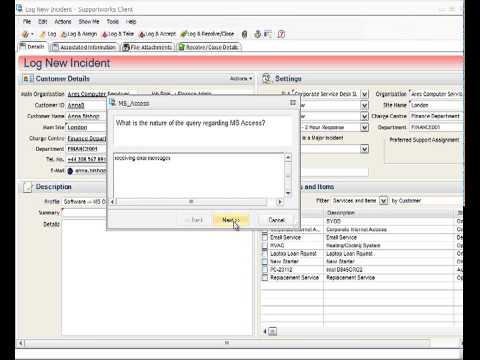Expand the Customer Details Actions dropdown
The image size is (480, 360).
pyautogui.click(x=241, y=79)
